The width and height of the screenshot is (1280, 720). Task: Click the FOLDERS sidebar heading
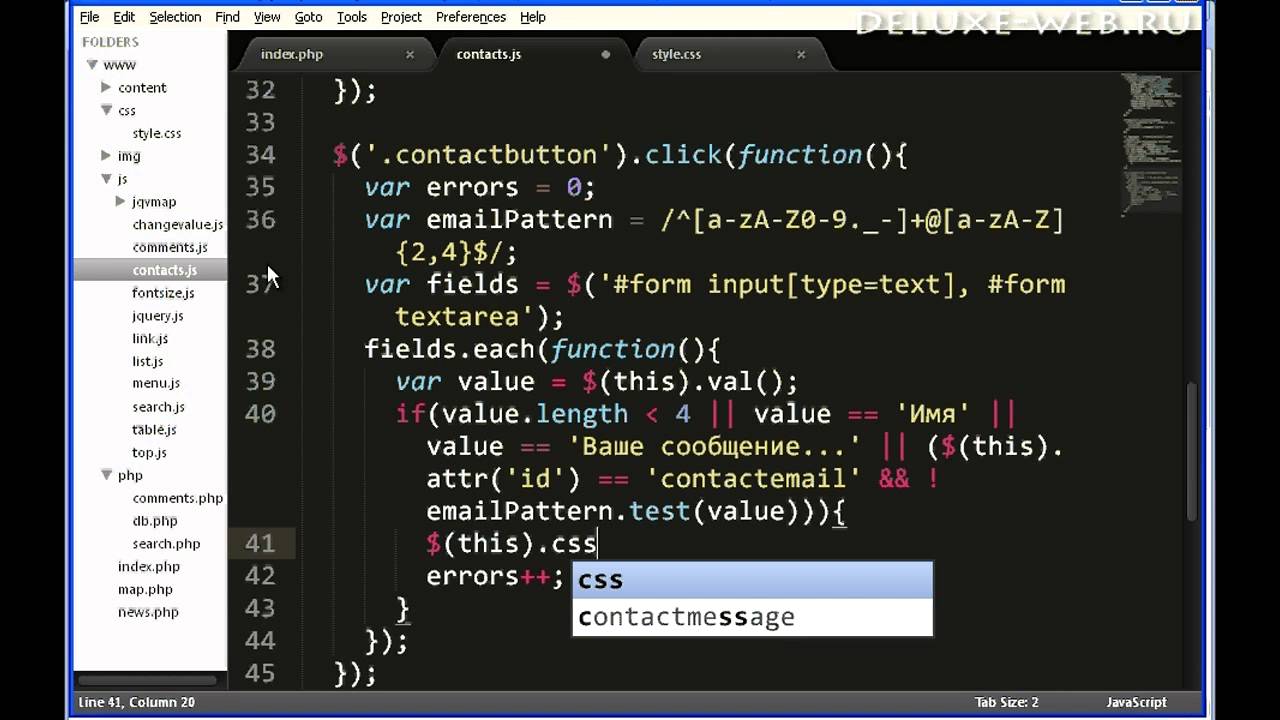(110, 42)
